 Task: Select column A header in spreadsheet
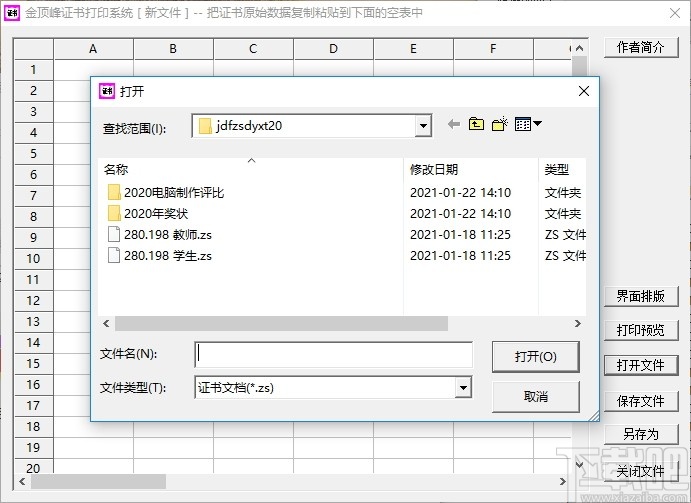tap(93, 49)
